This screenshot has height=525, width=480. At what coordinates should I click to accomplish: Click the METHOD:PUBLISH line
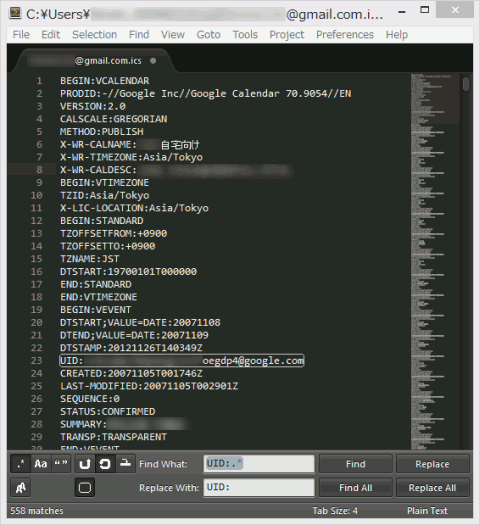pos(102,132)
